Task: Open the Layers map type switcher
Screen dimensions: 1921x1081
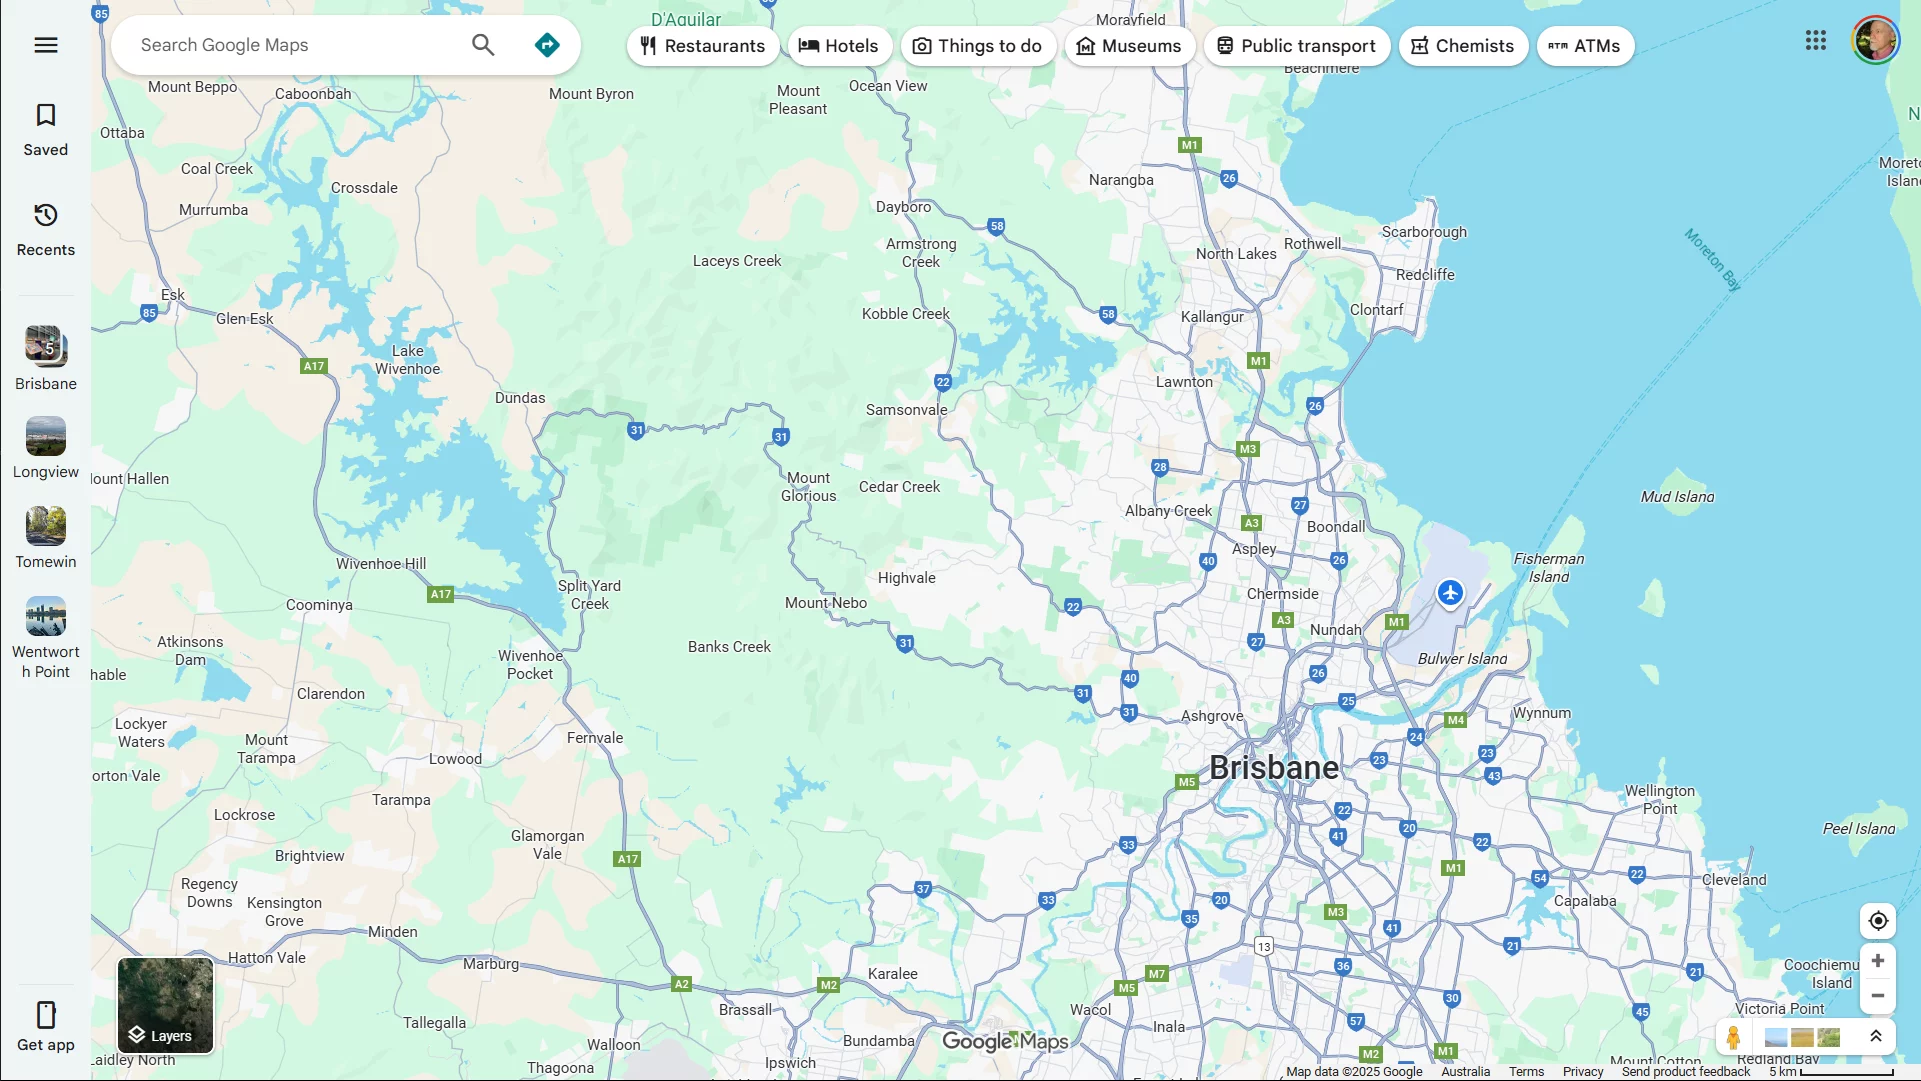Action: pyautogui.click(x=166, y=1006)
